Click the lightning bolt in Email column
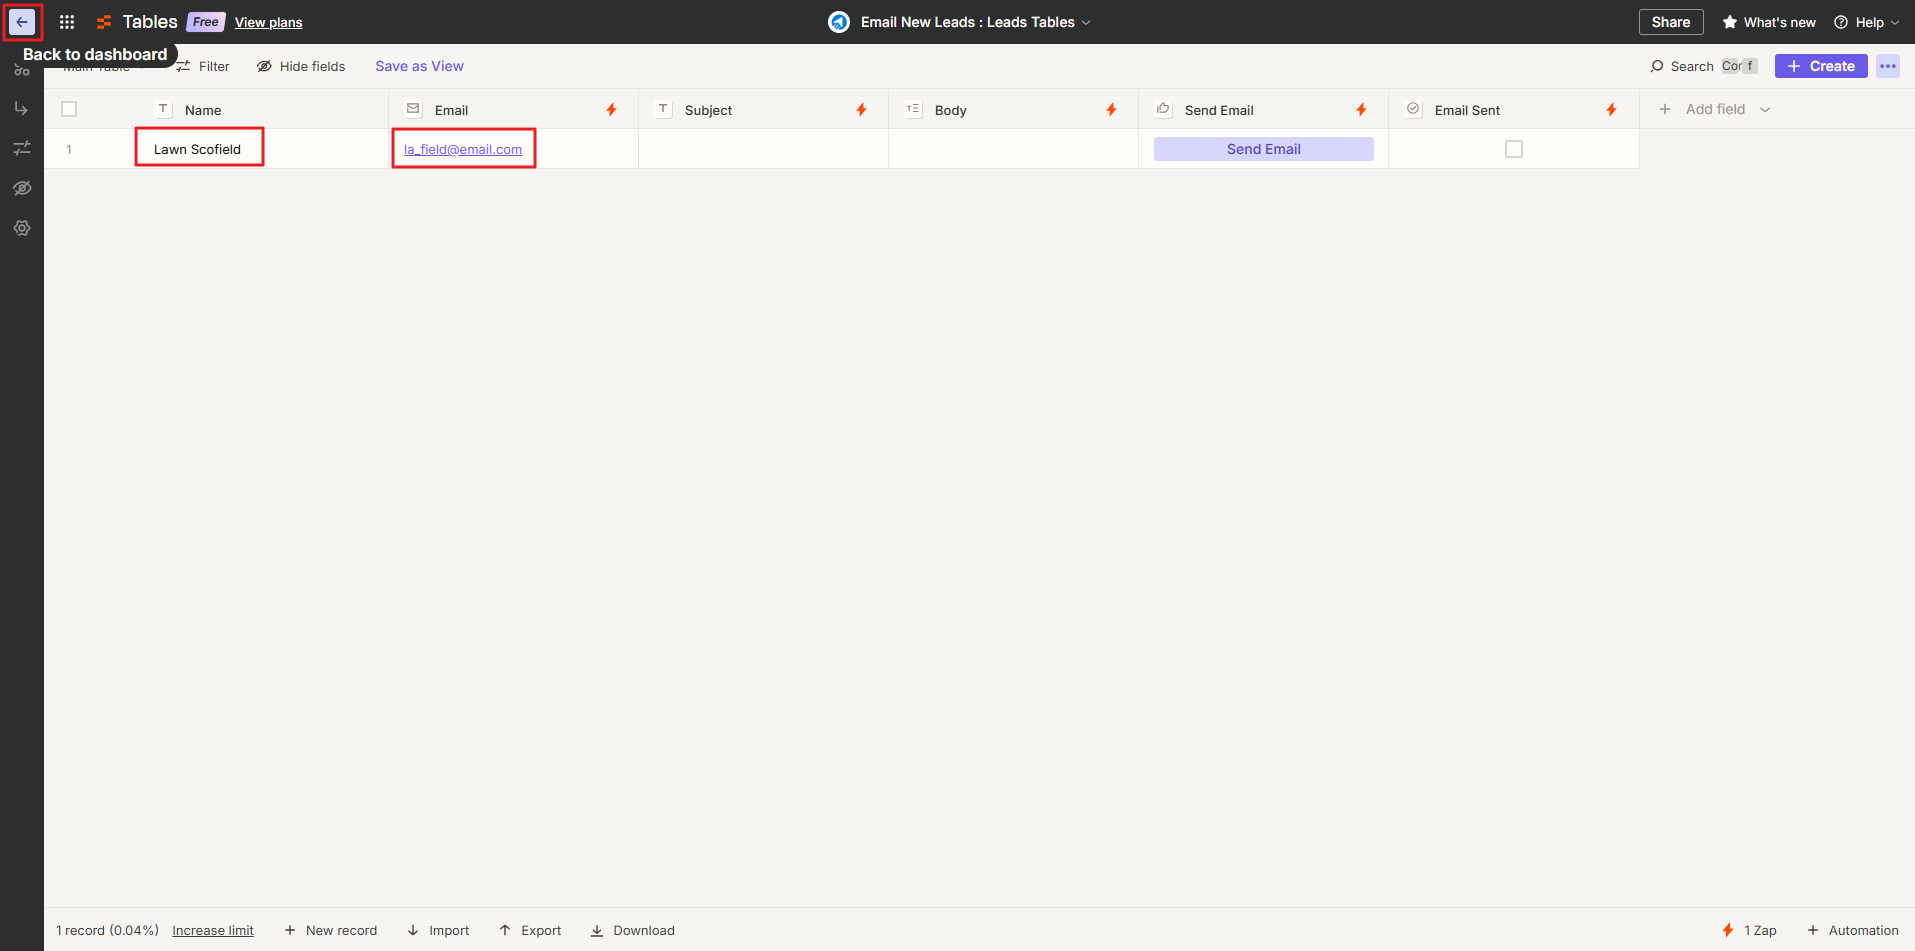 611,110
